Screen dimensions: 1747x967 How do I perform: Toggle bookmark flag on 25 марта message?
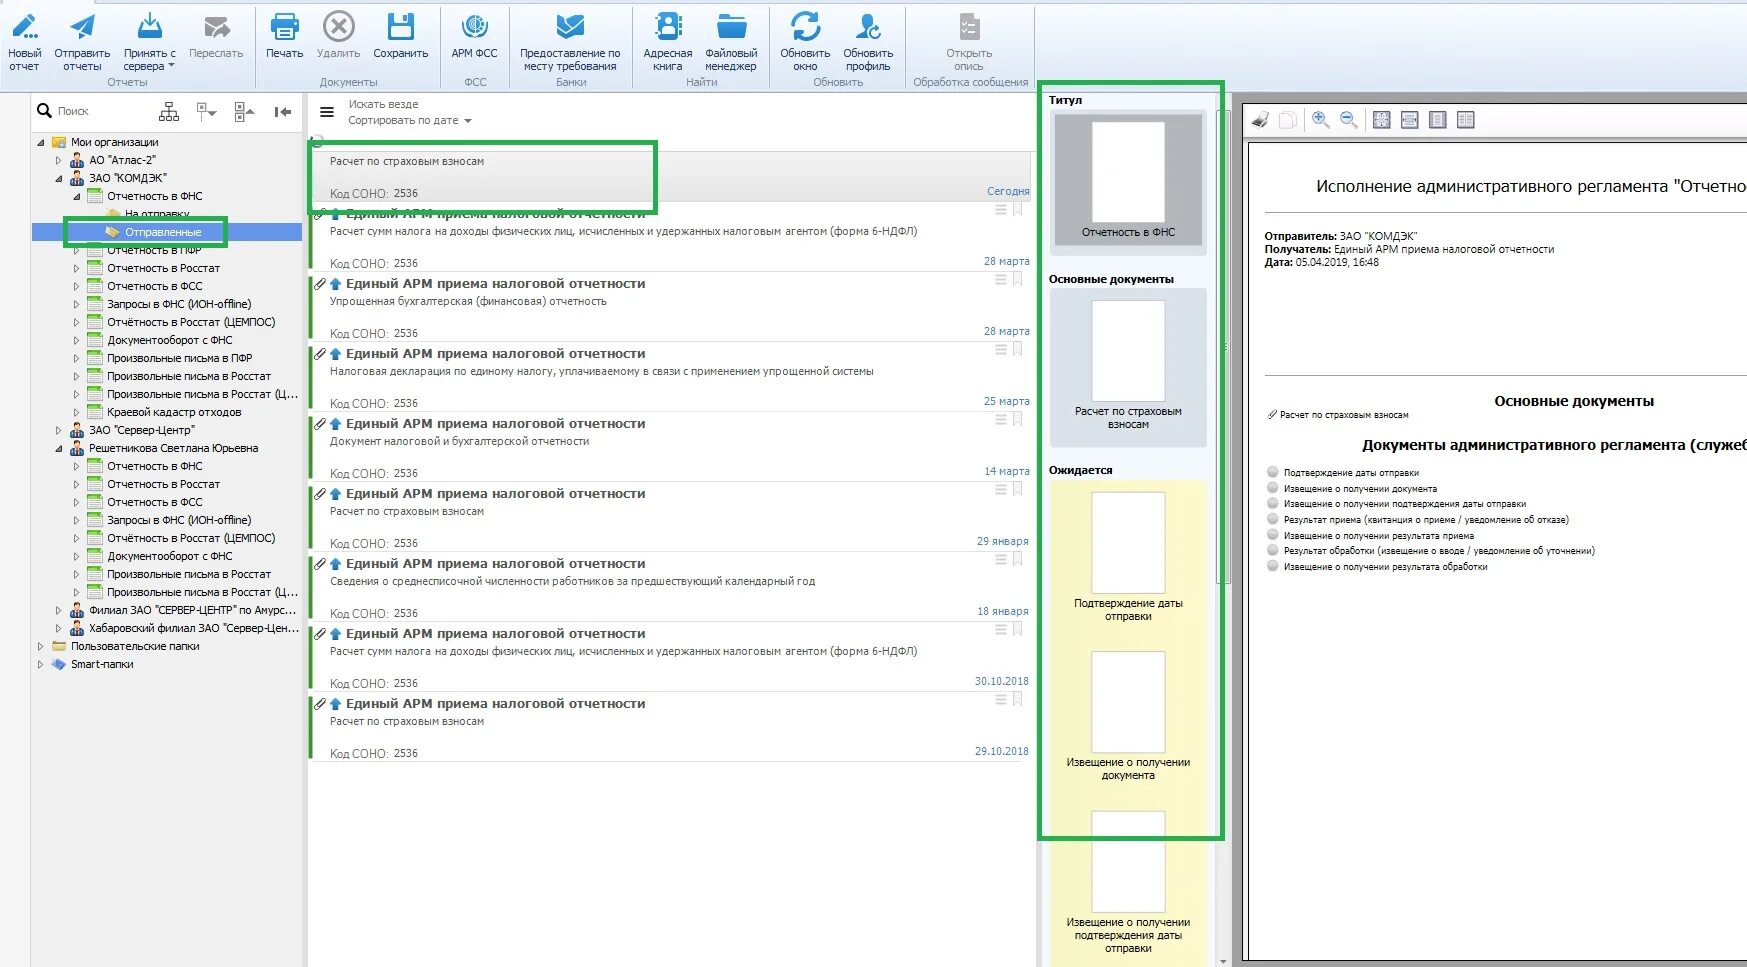point(1018,350)
